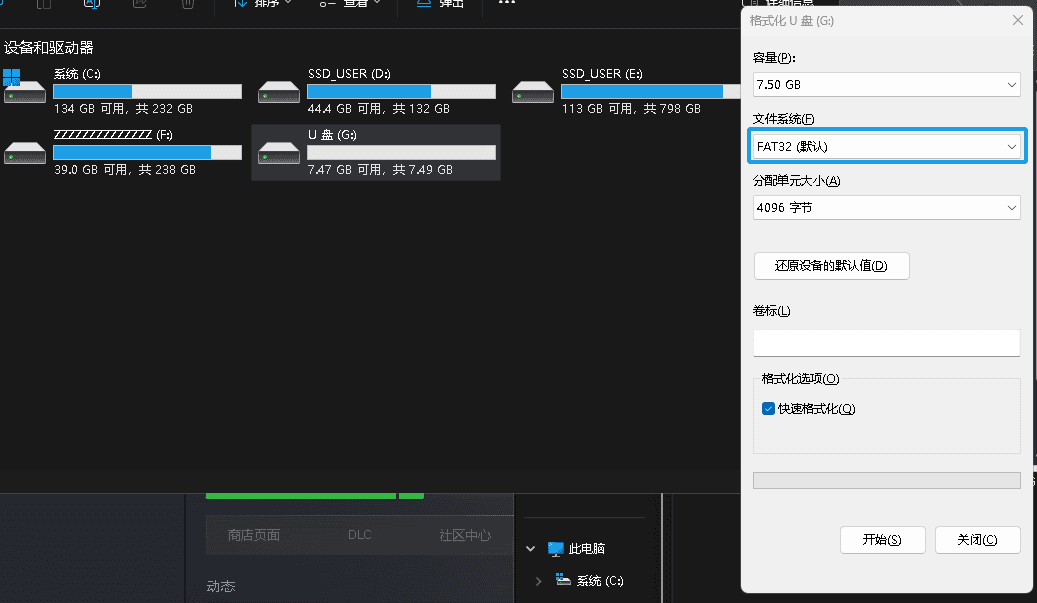Select the U 盘 (G:) drive icon
Image resolution: width=1037 pixels, height=603 pixels.
[279, 152]
